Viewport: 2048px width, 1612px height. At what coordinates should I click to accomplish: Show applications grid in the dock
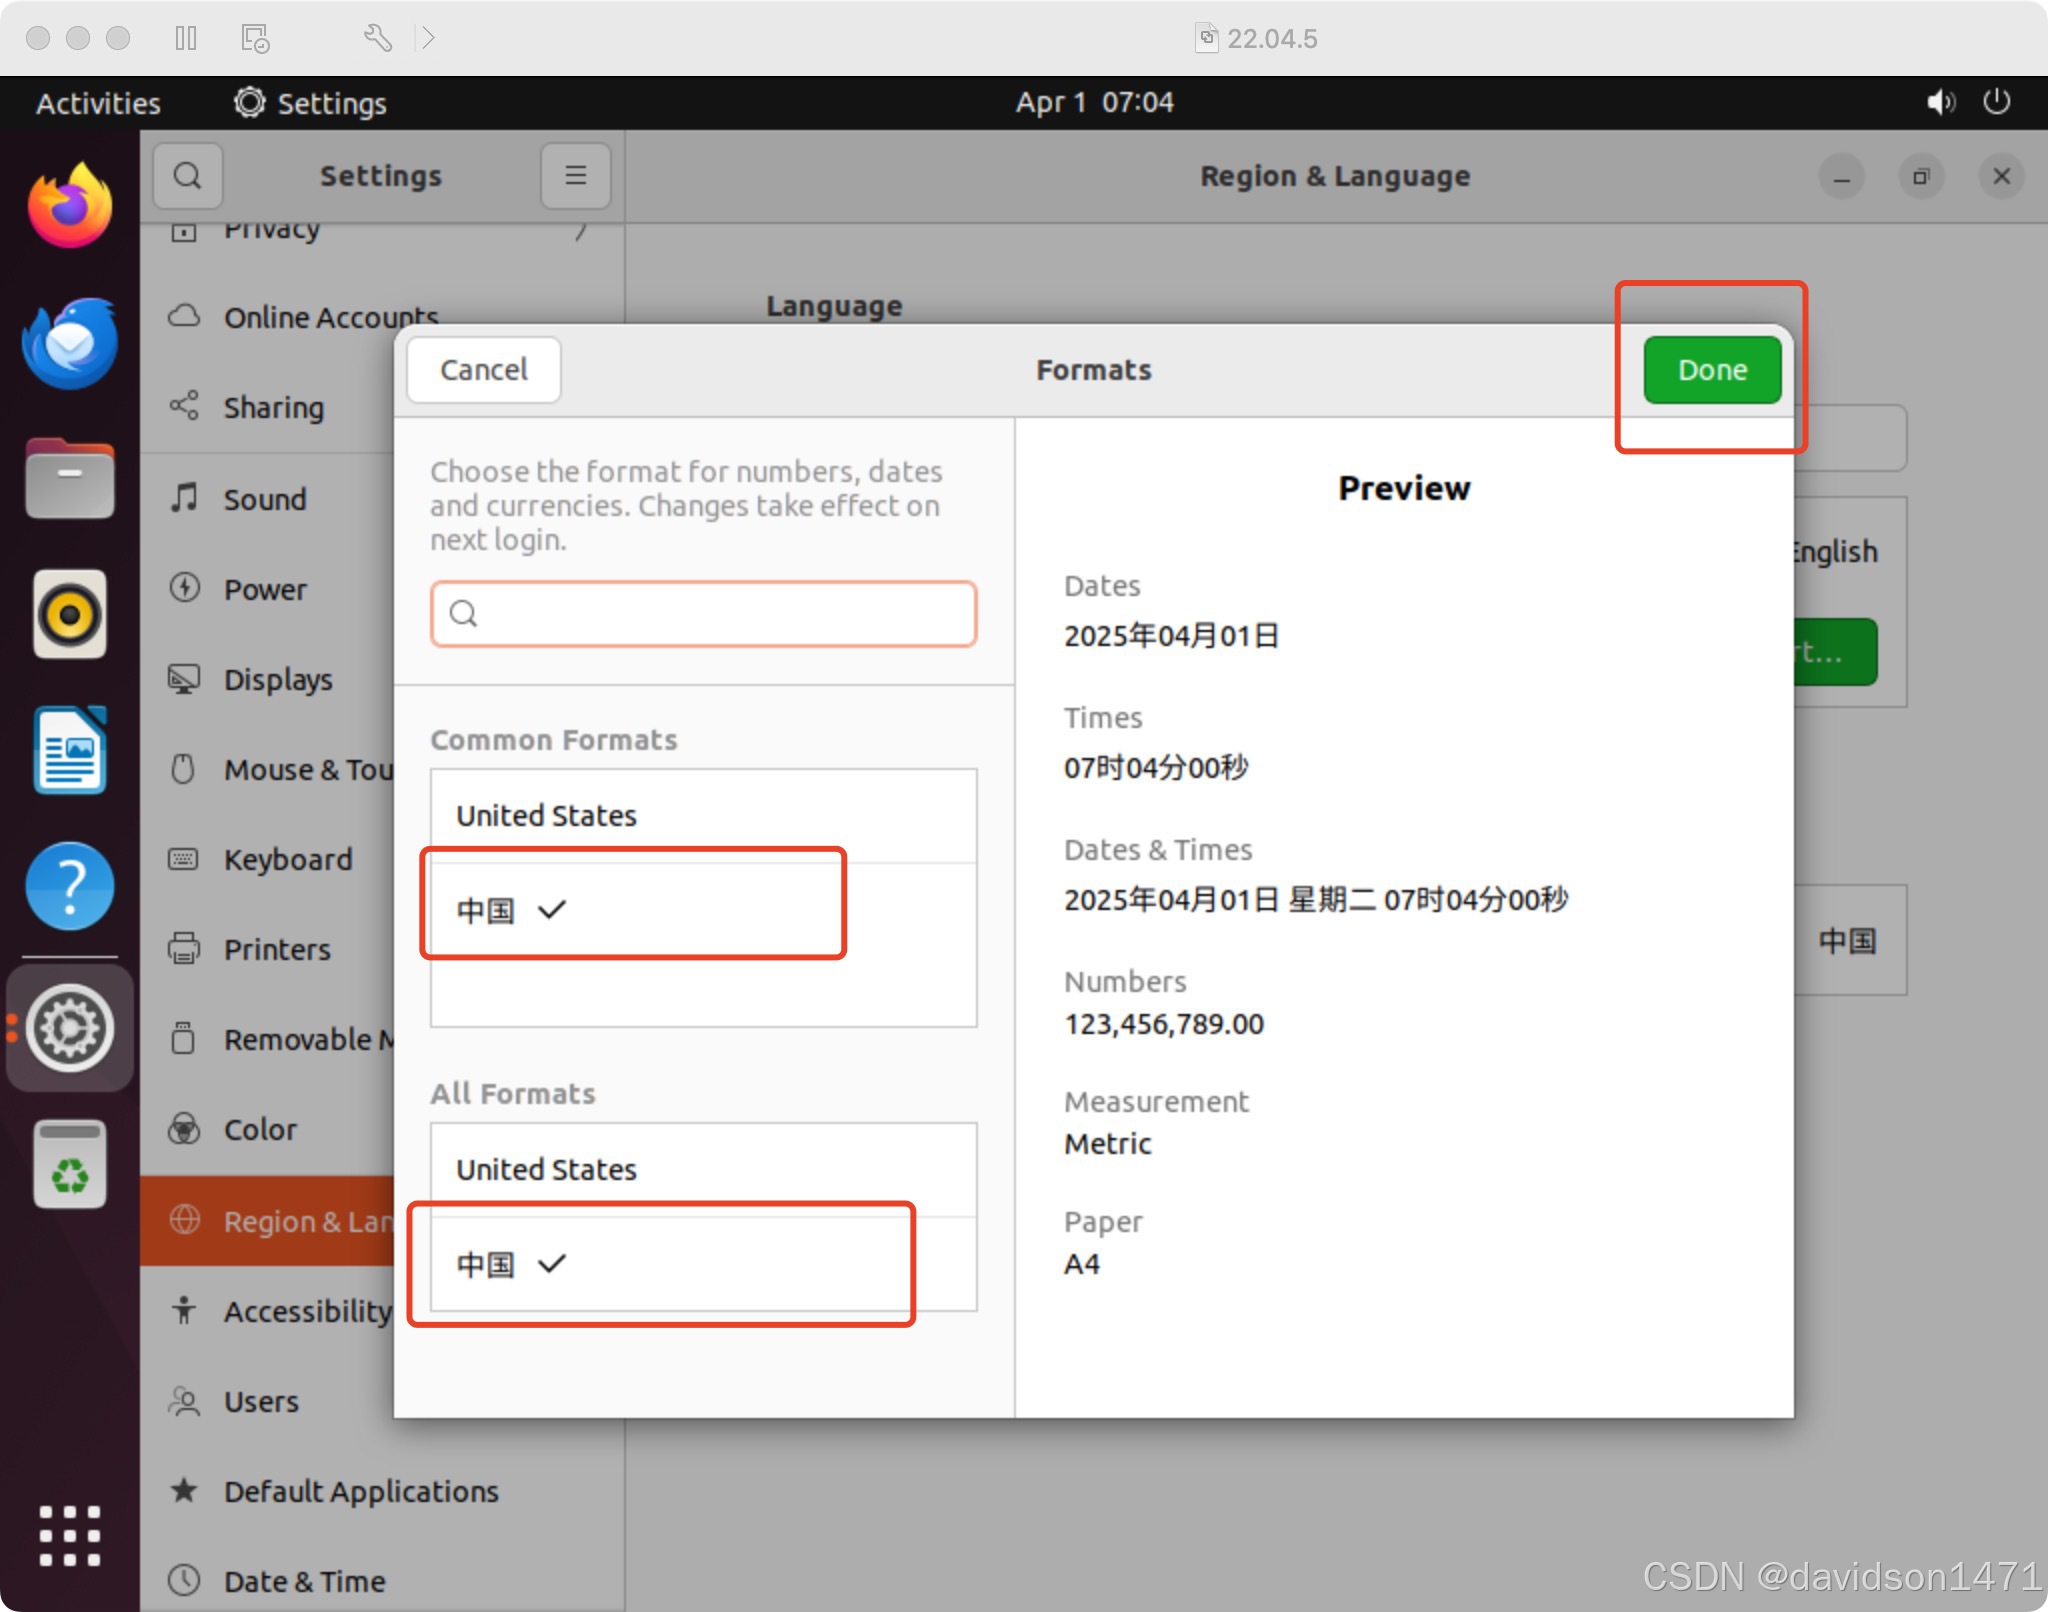pyautogui.click(x=69, y=1535)
